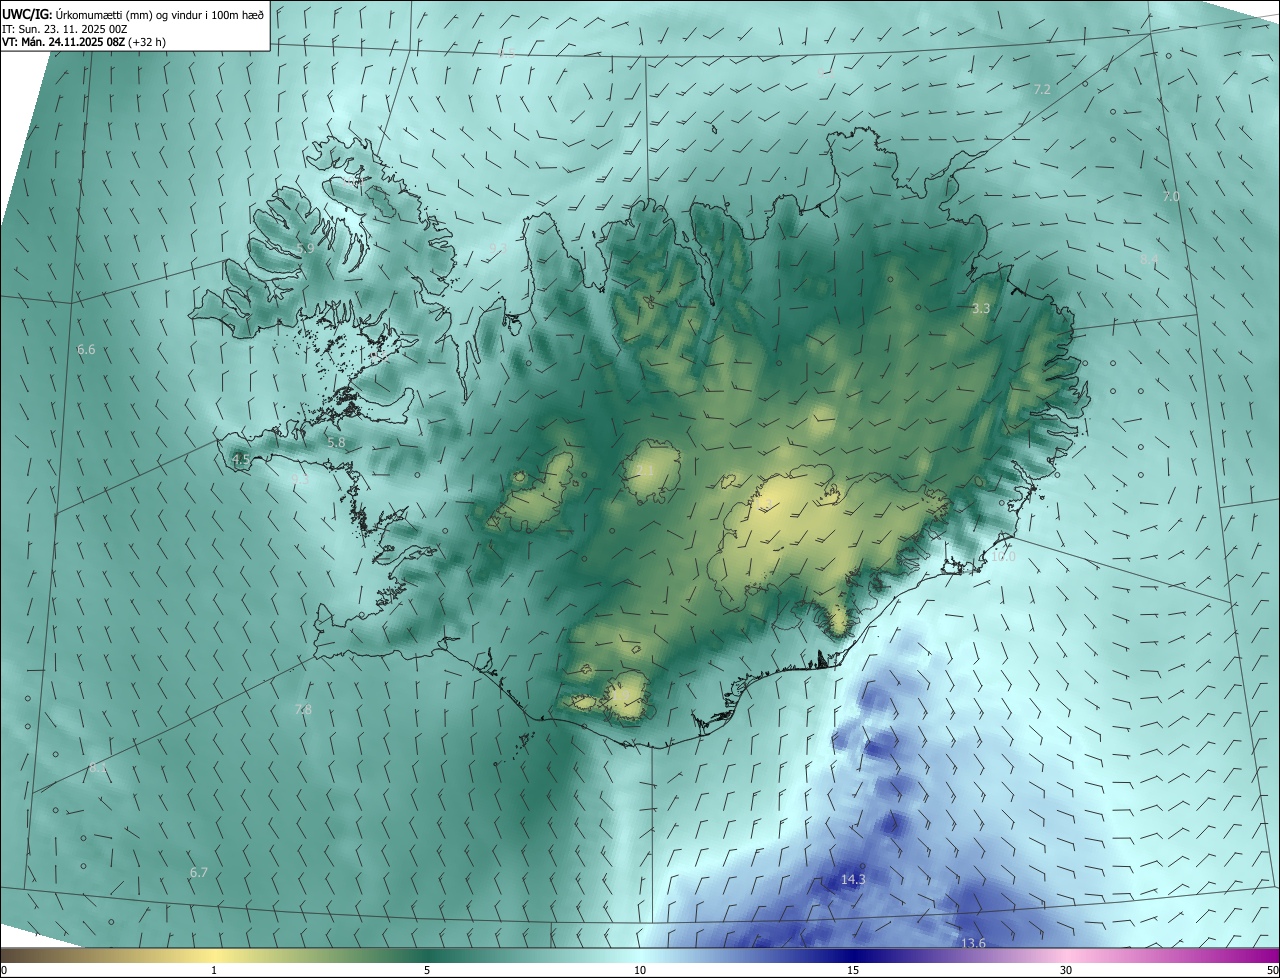Screen dimensions: 1280x978
Task: Click the 10 tick on the color scale
Action: [x=640, y=970]
